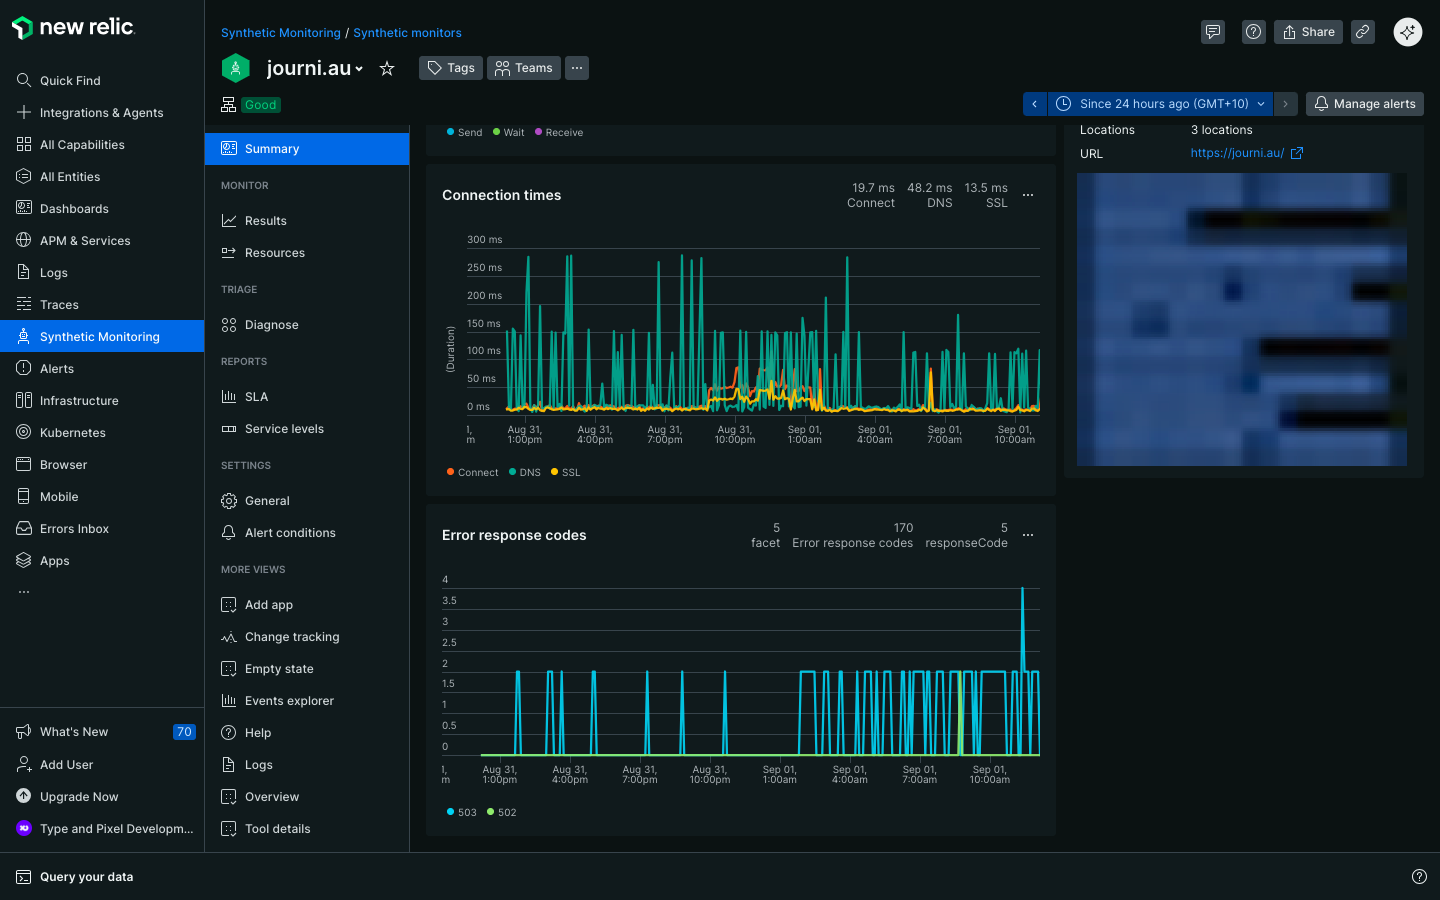Open https://journi.au/ URL link
The image size is (1440, 900).
point(1237,153)
